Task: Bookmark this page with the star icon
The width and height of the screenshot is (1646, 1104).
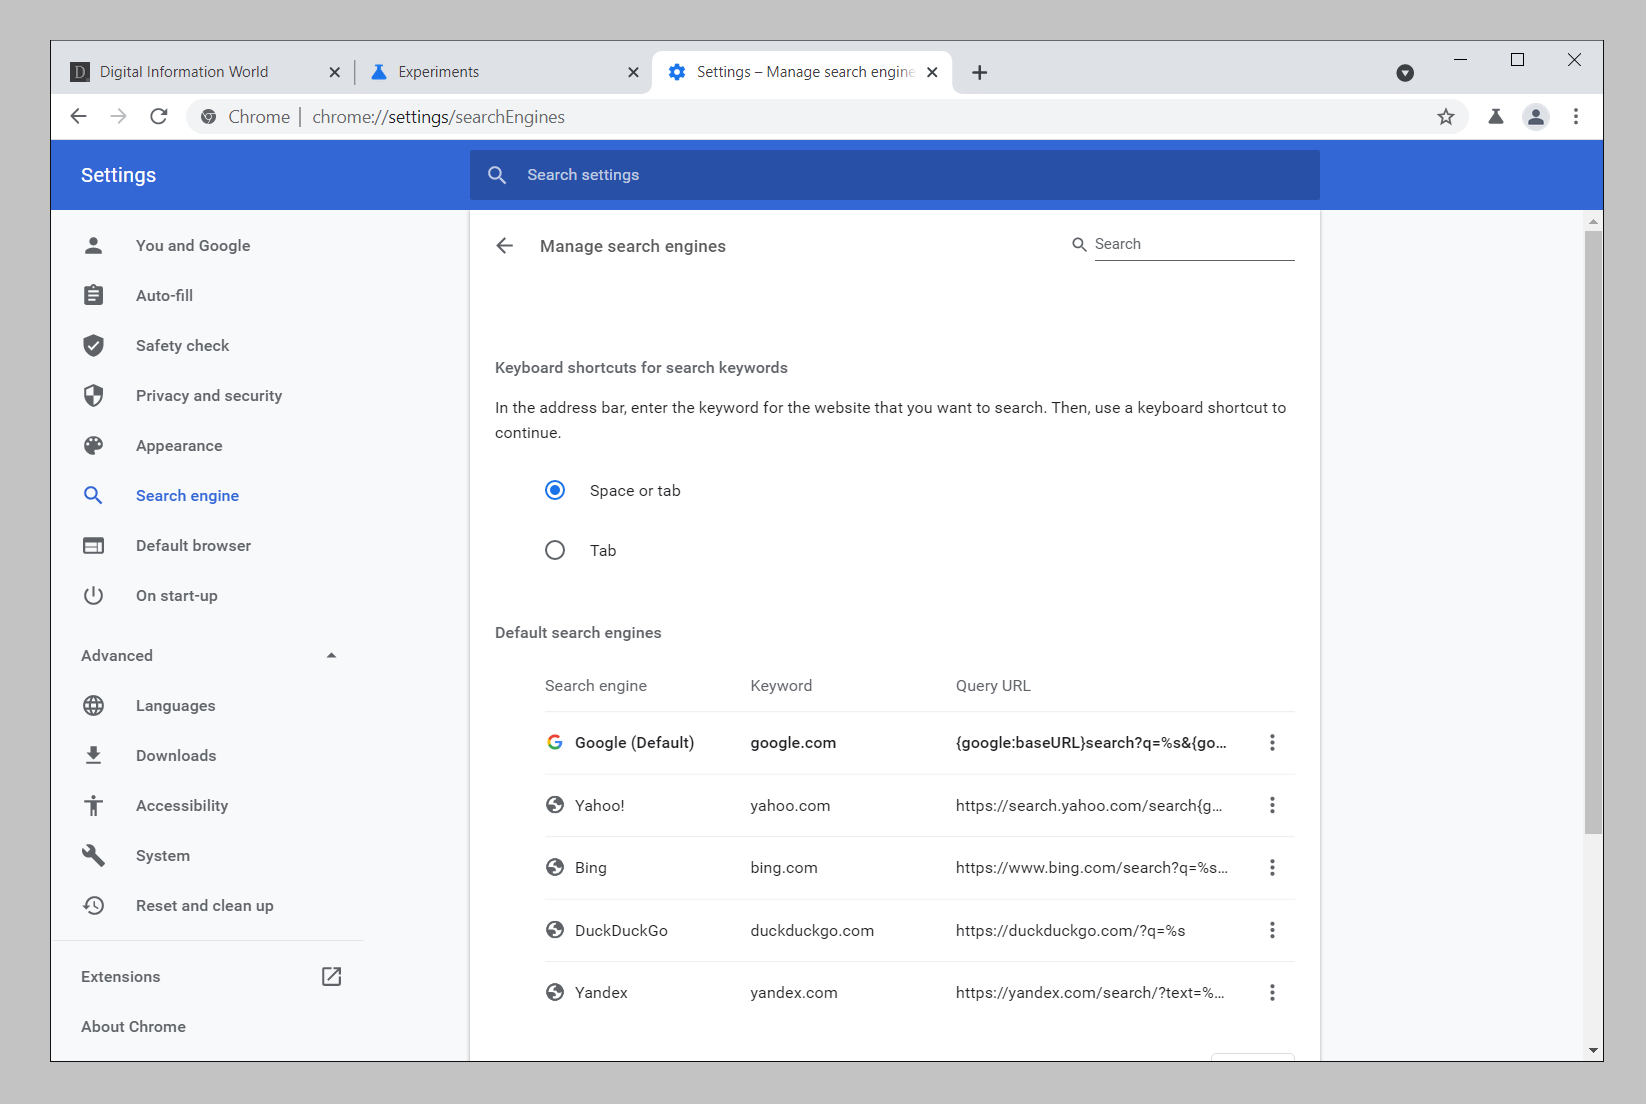Action: coord(1446,117)
